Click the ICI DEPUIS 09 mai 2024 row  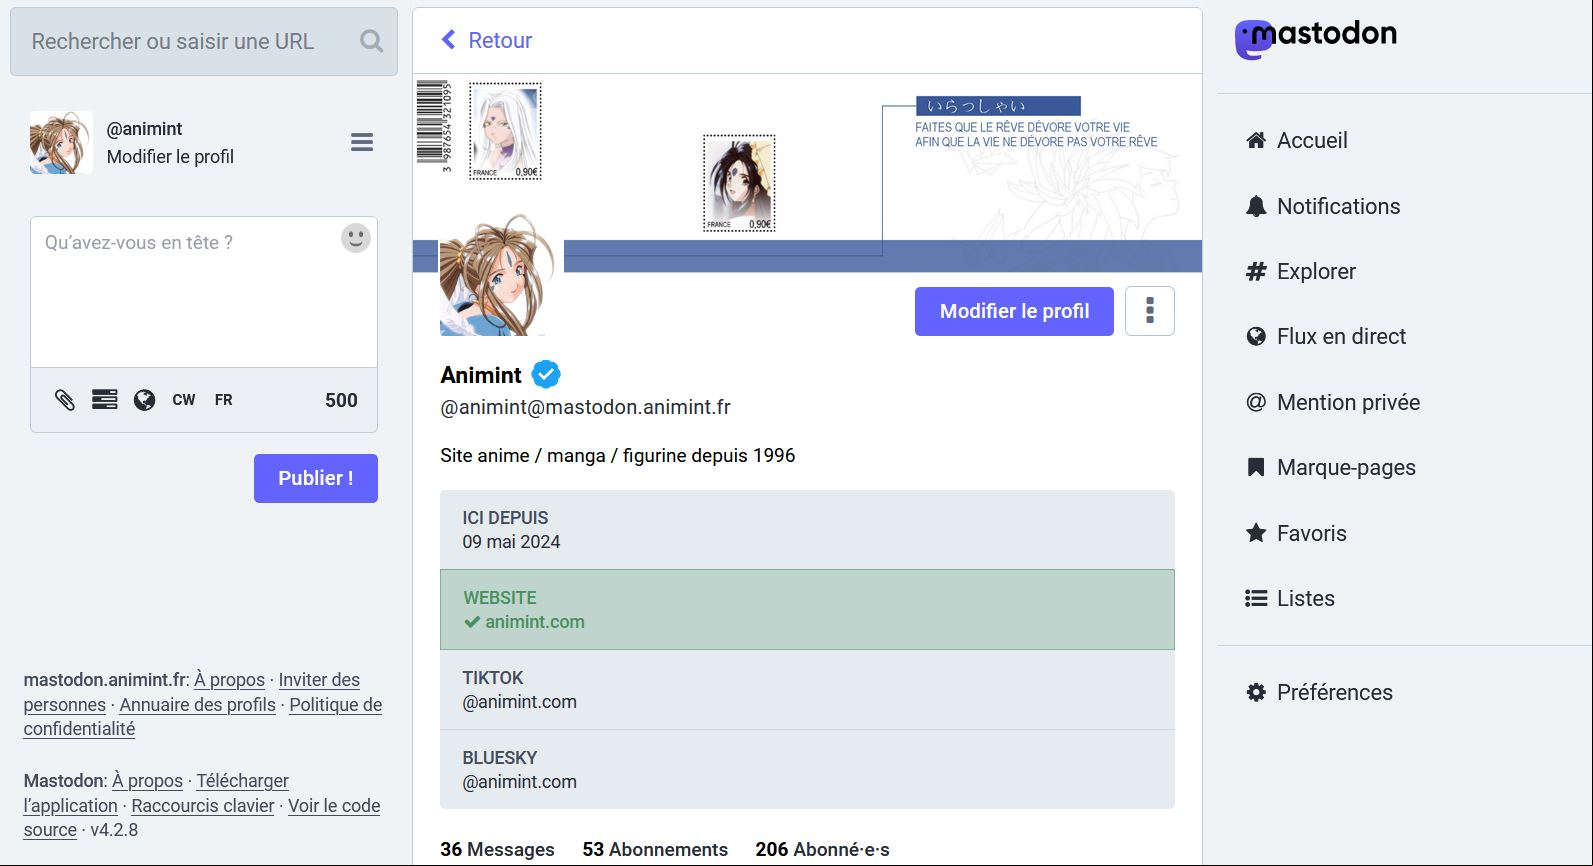point(807,530)
